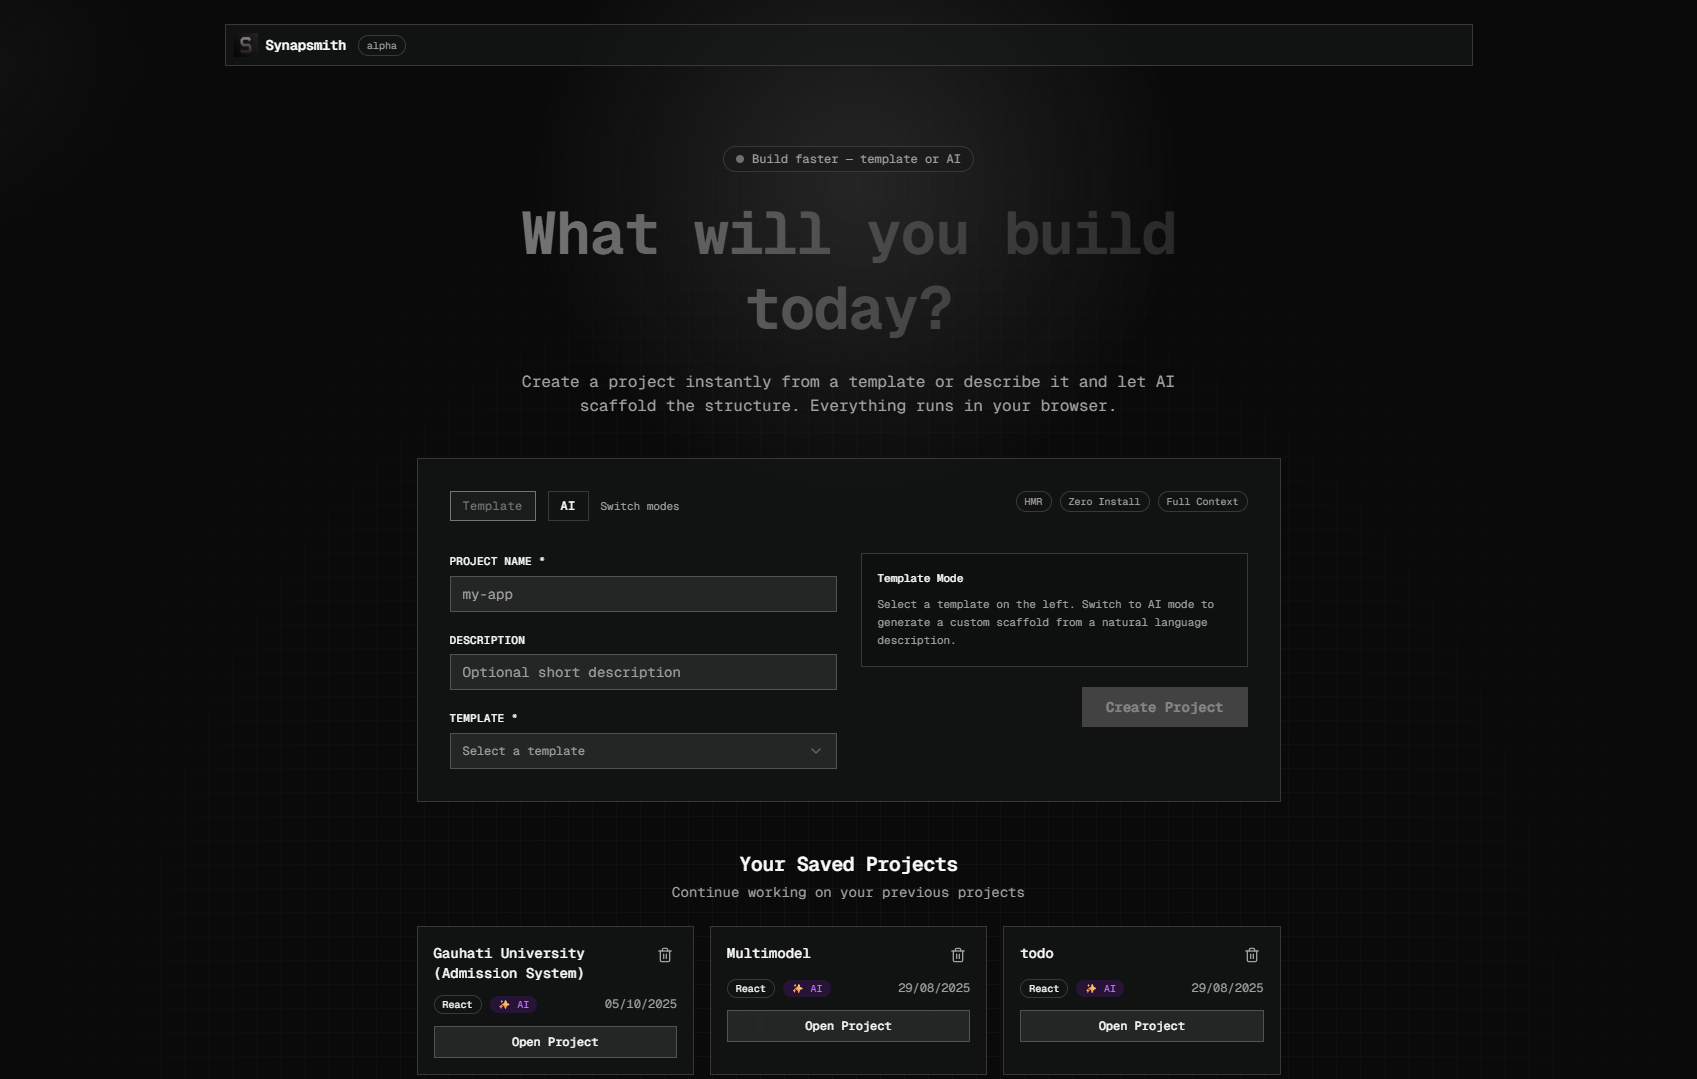
Task: Click the 'Build faster — template or AI' pill
Action: point(848,159)
